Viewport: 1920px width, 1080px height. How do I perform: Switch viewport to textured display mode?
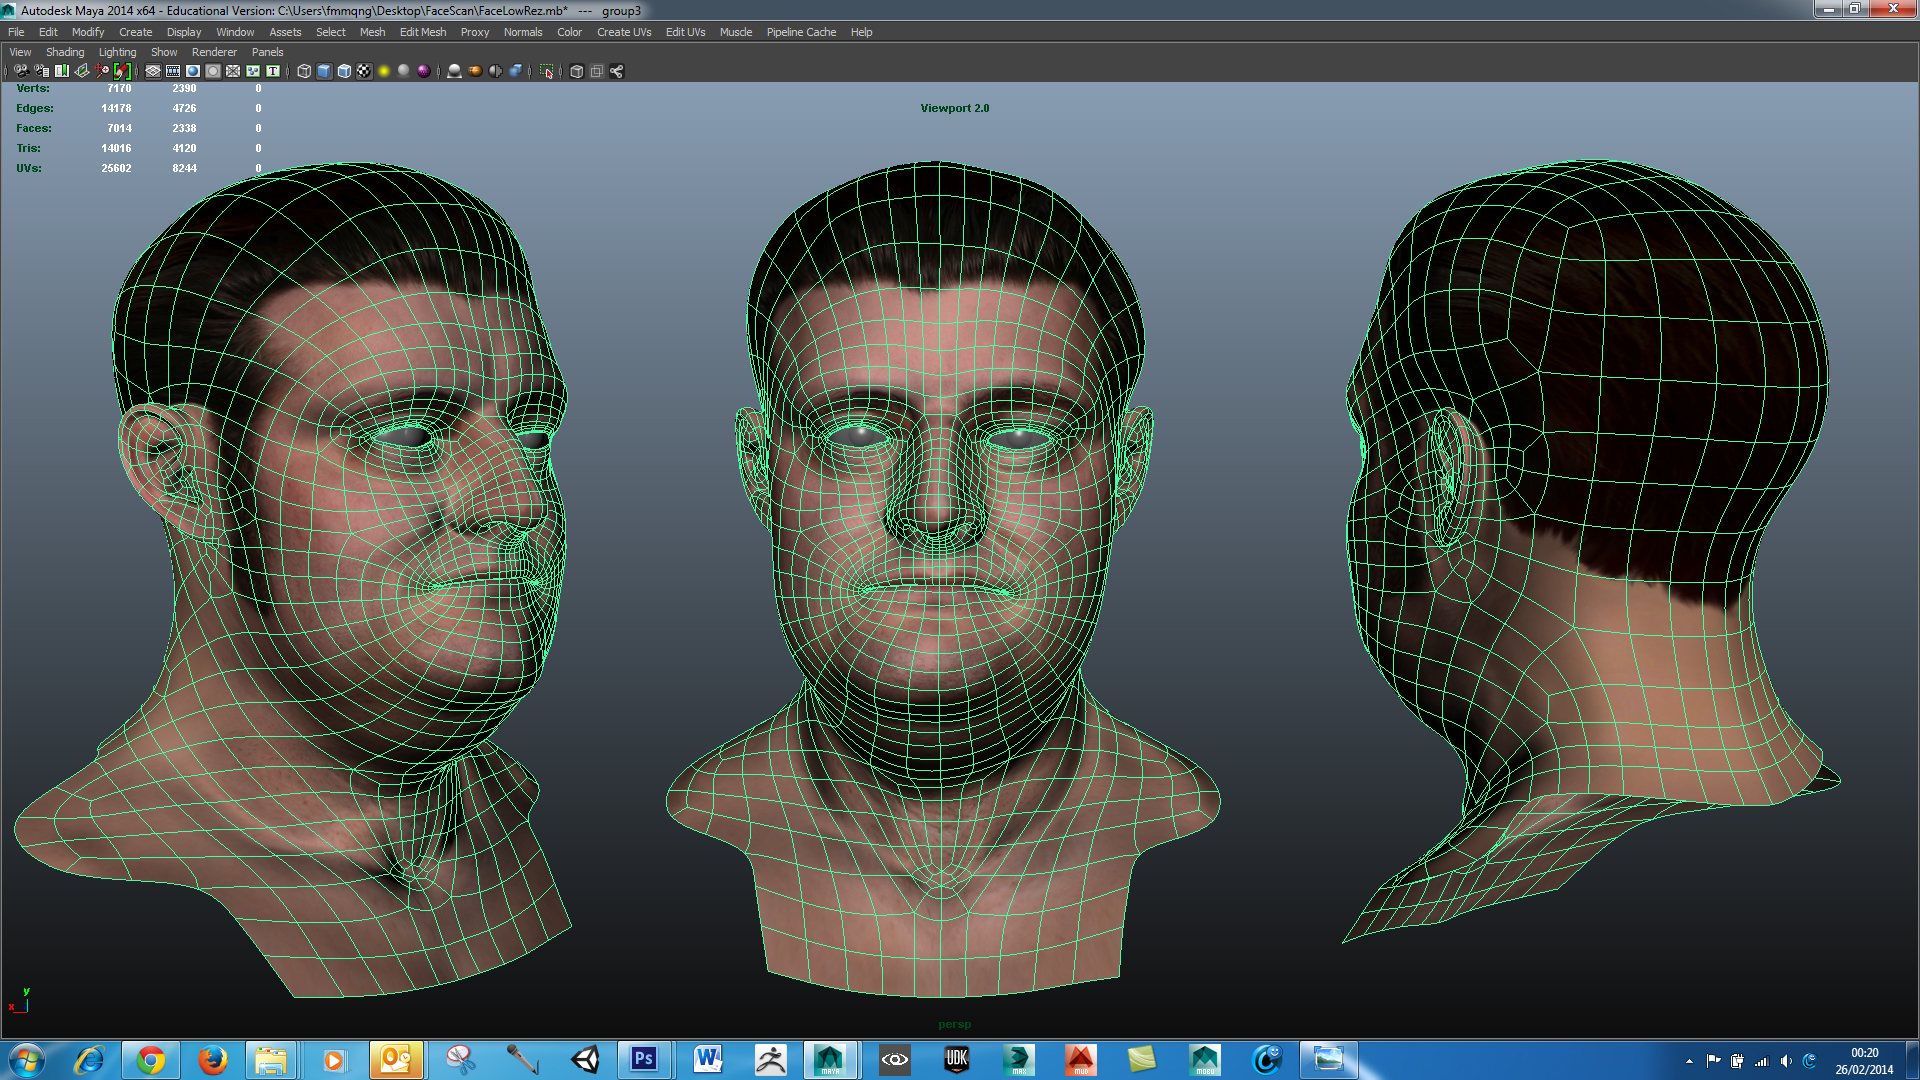[364, 70]
